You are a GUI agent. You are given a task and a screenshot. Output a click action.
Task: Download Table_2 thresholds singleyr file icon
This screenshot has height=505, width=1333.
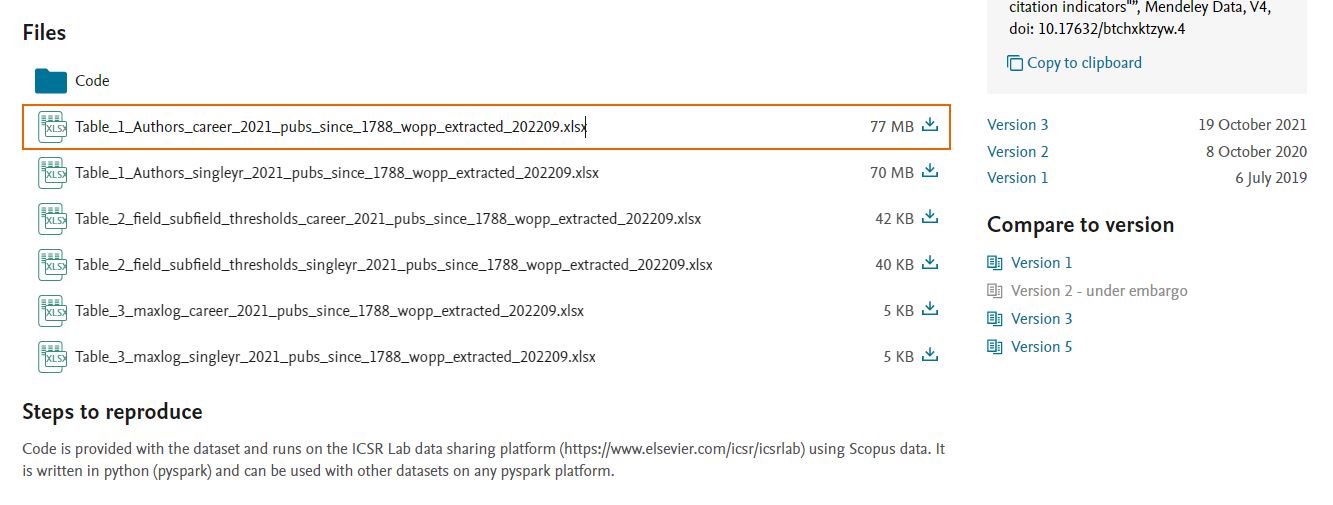(x=930, y=264)
